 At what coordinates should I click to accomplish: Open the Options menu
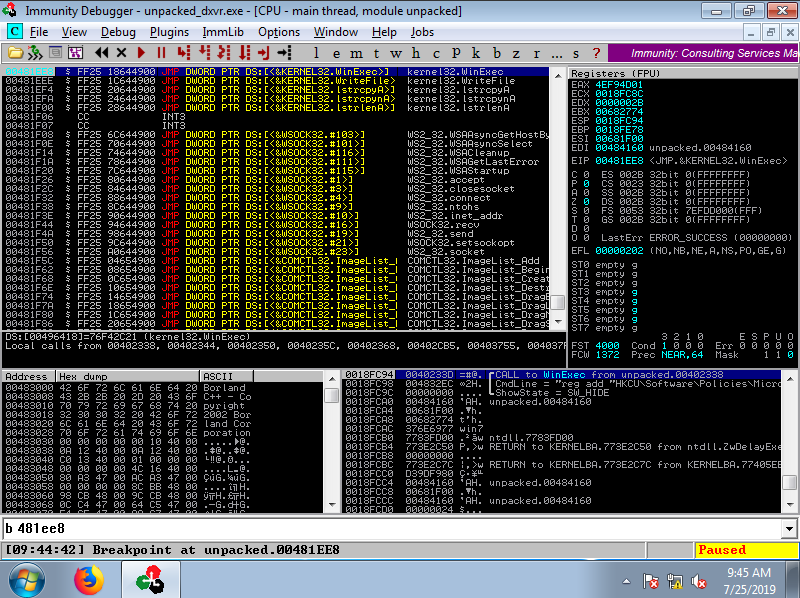(x=279, y=32)
